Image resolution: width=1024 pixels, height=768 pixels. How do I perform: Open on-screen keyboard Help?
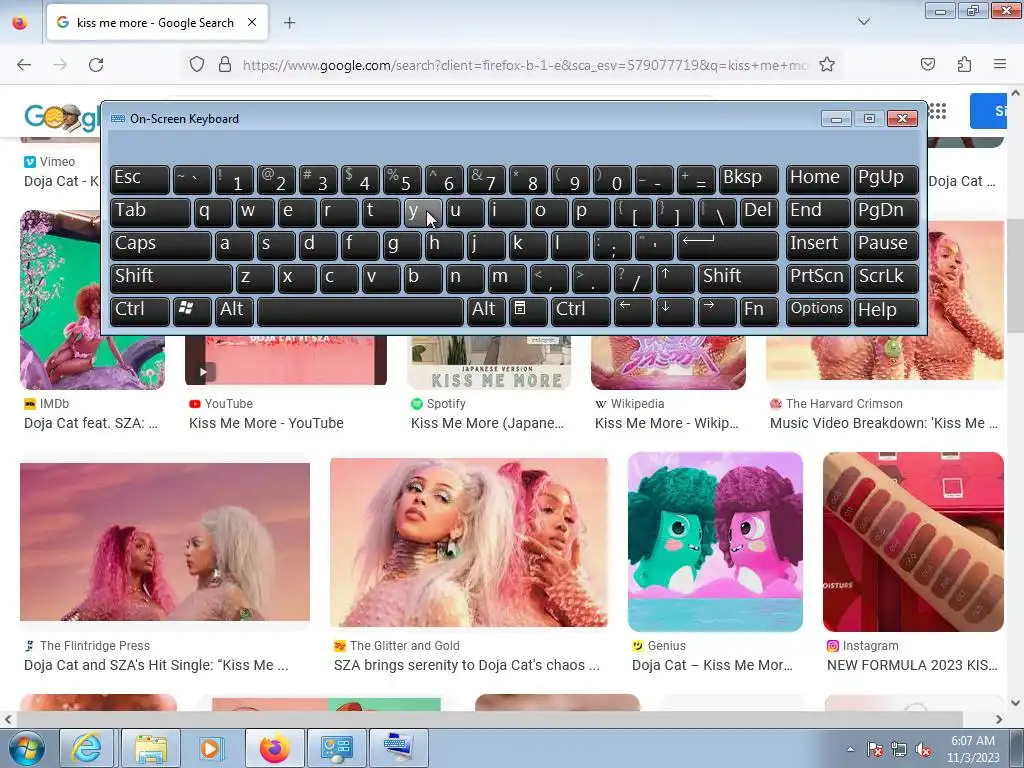coord(886,310)
